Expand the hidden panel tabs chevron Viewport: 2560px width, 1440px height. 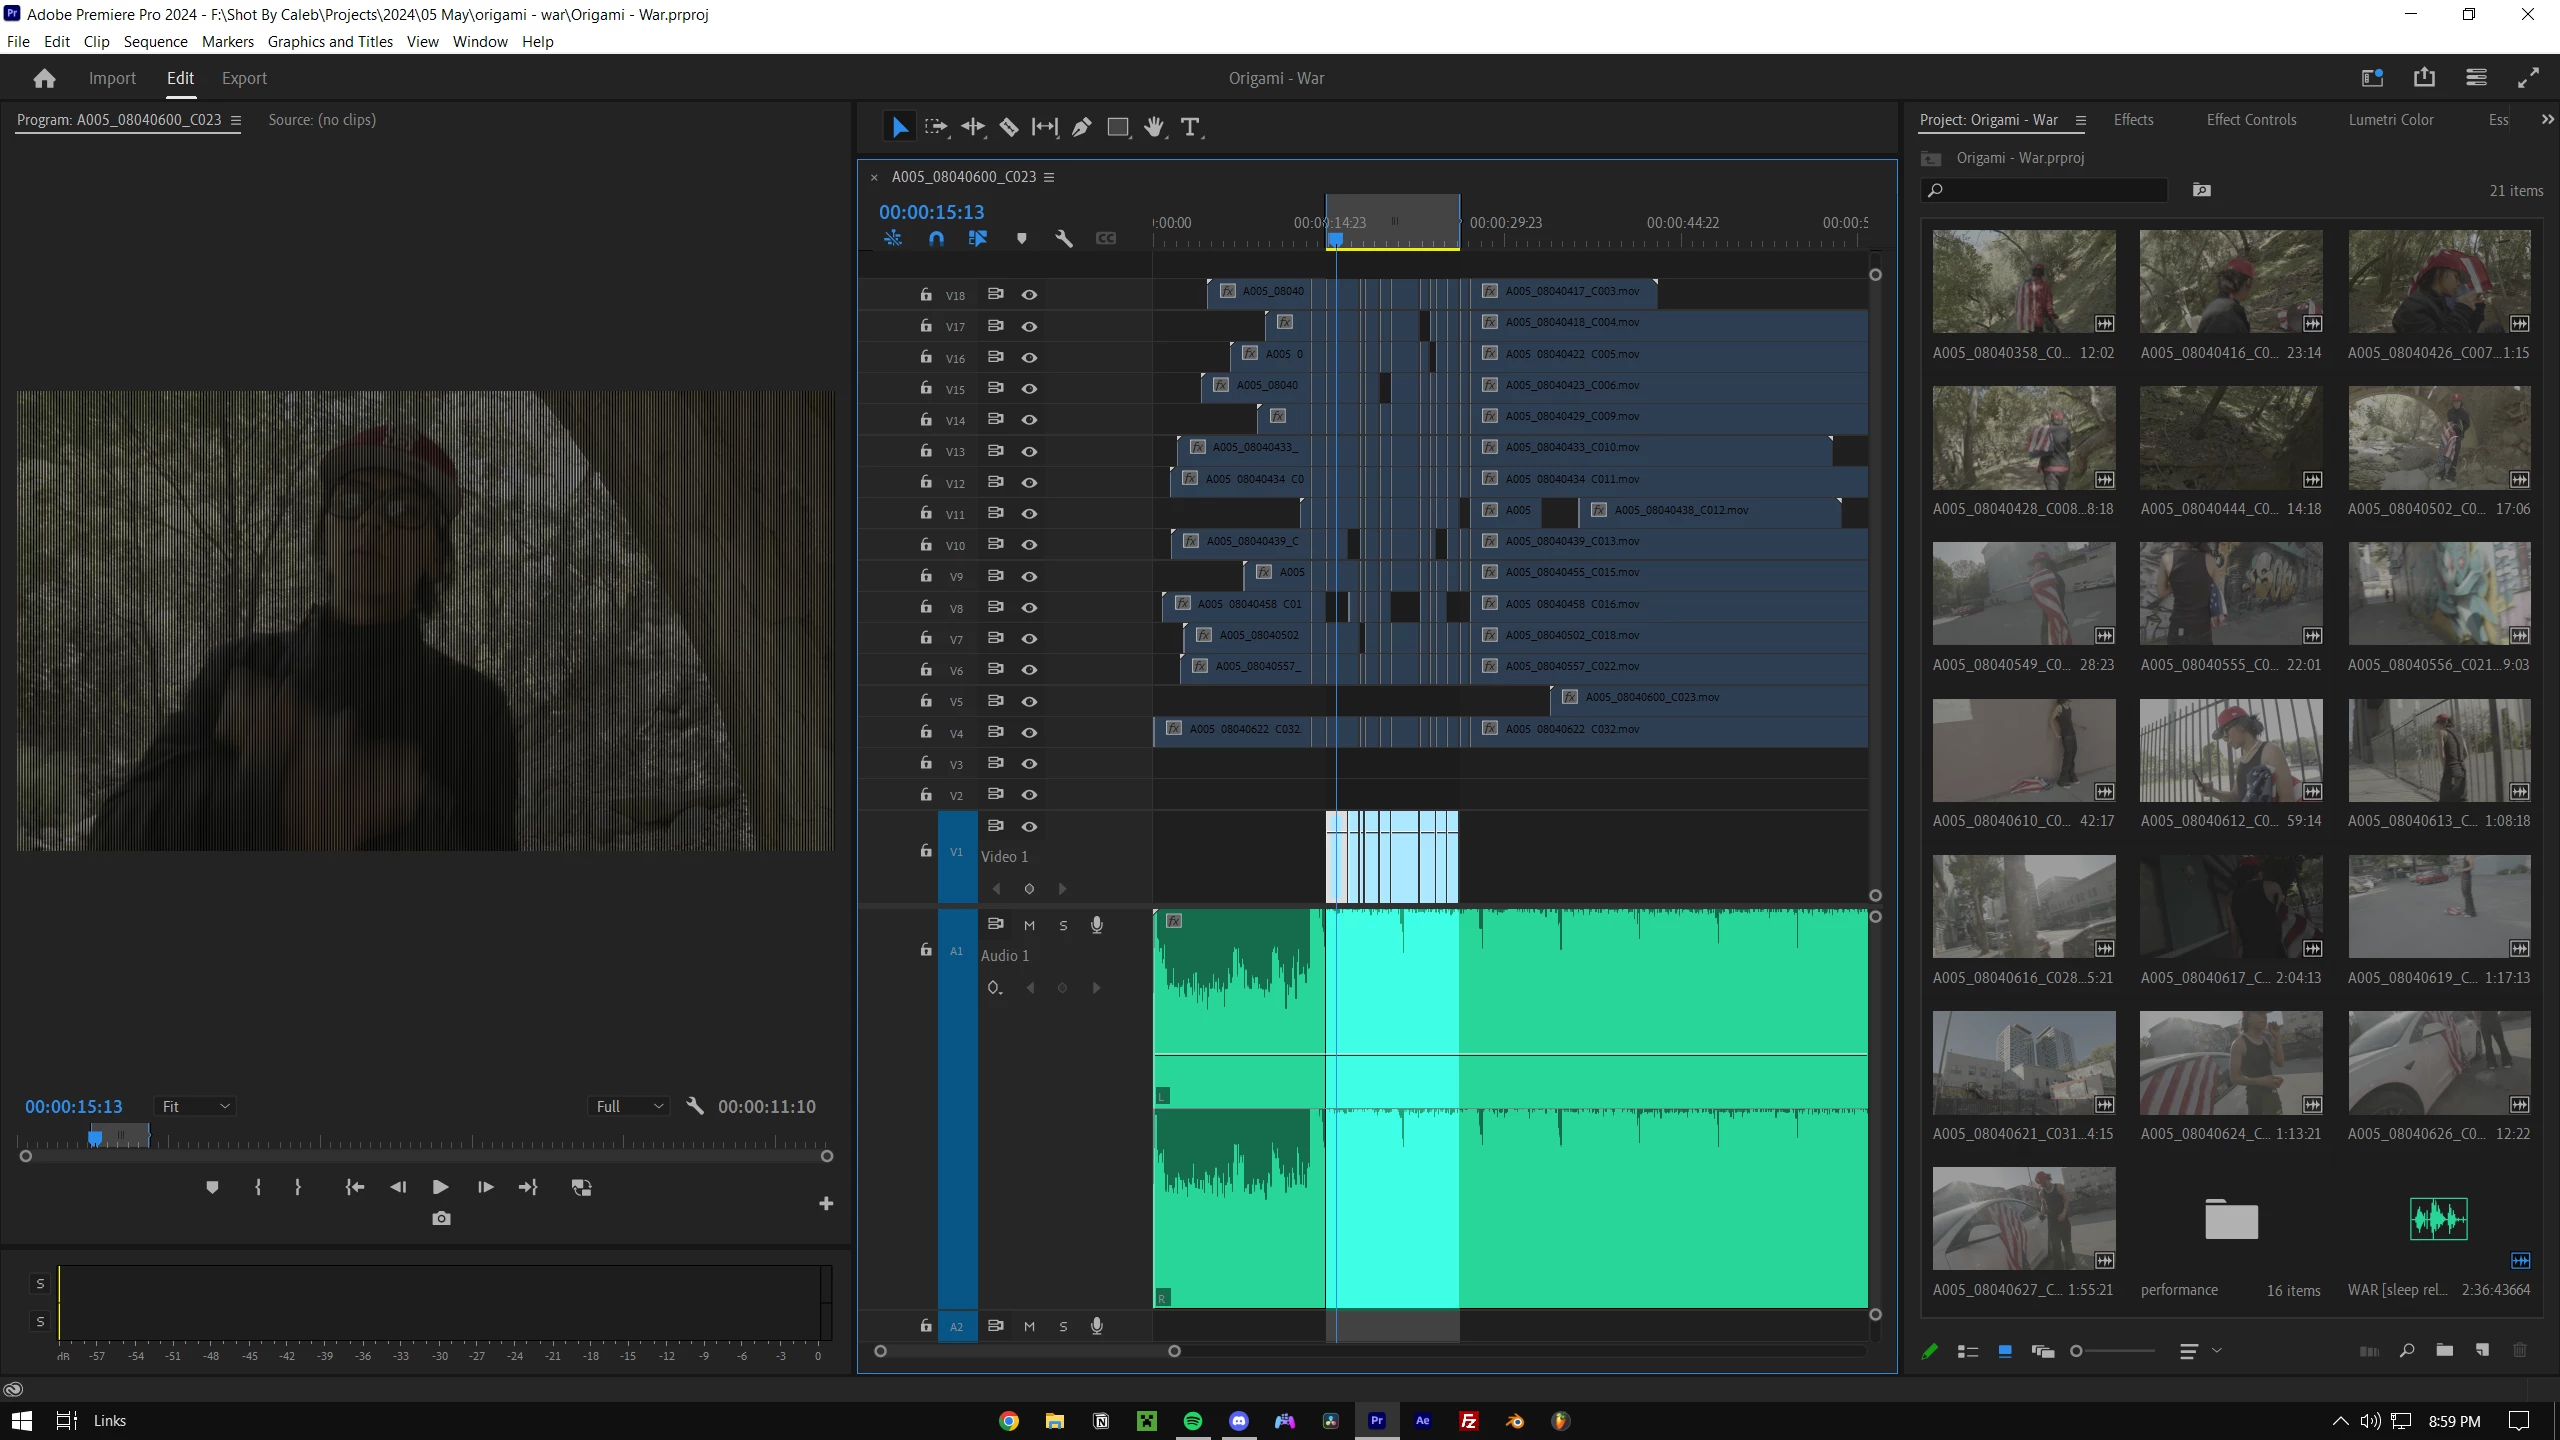pos(2547,119)
